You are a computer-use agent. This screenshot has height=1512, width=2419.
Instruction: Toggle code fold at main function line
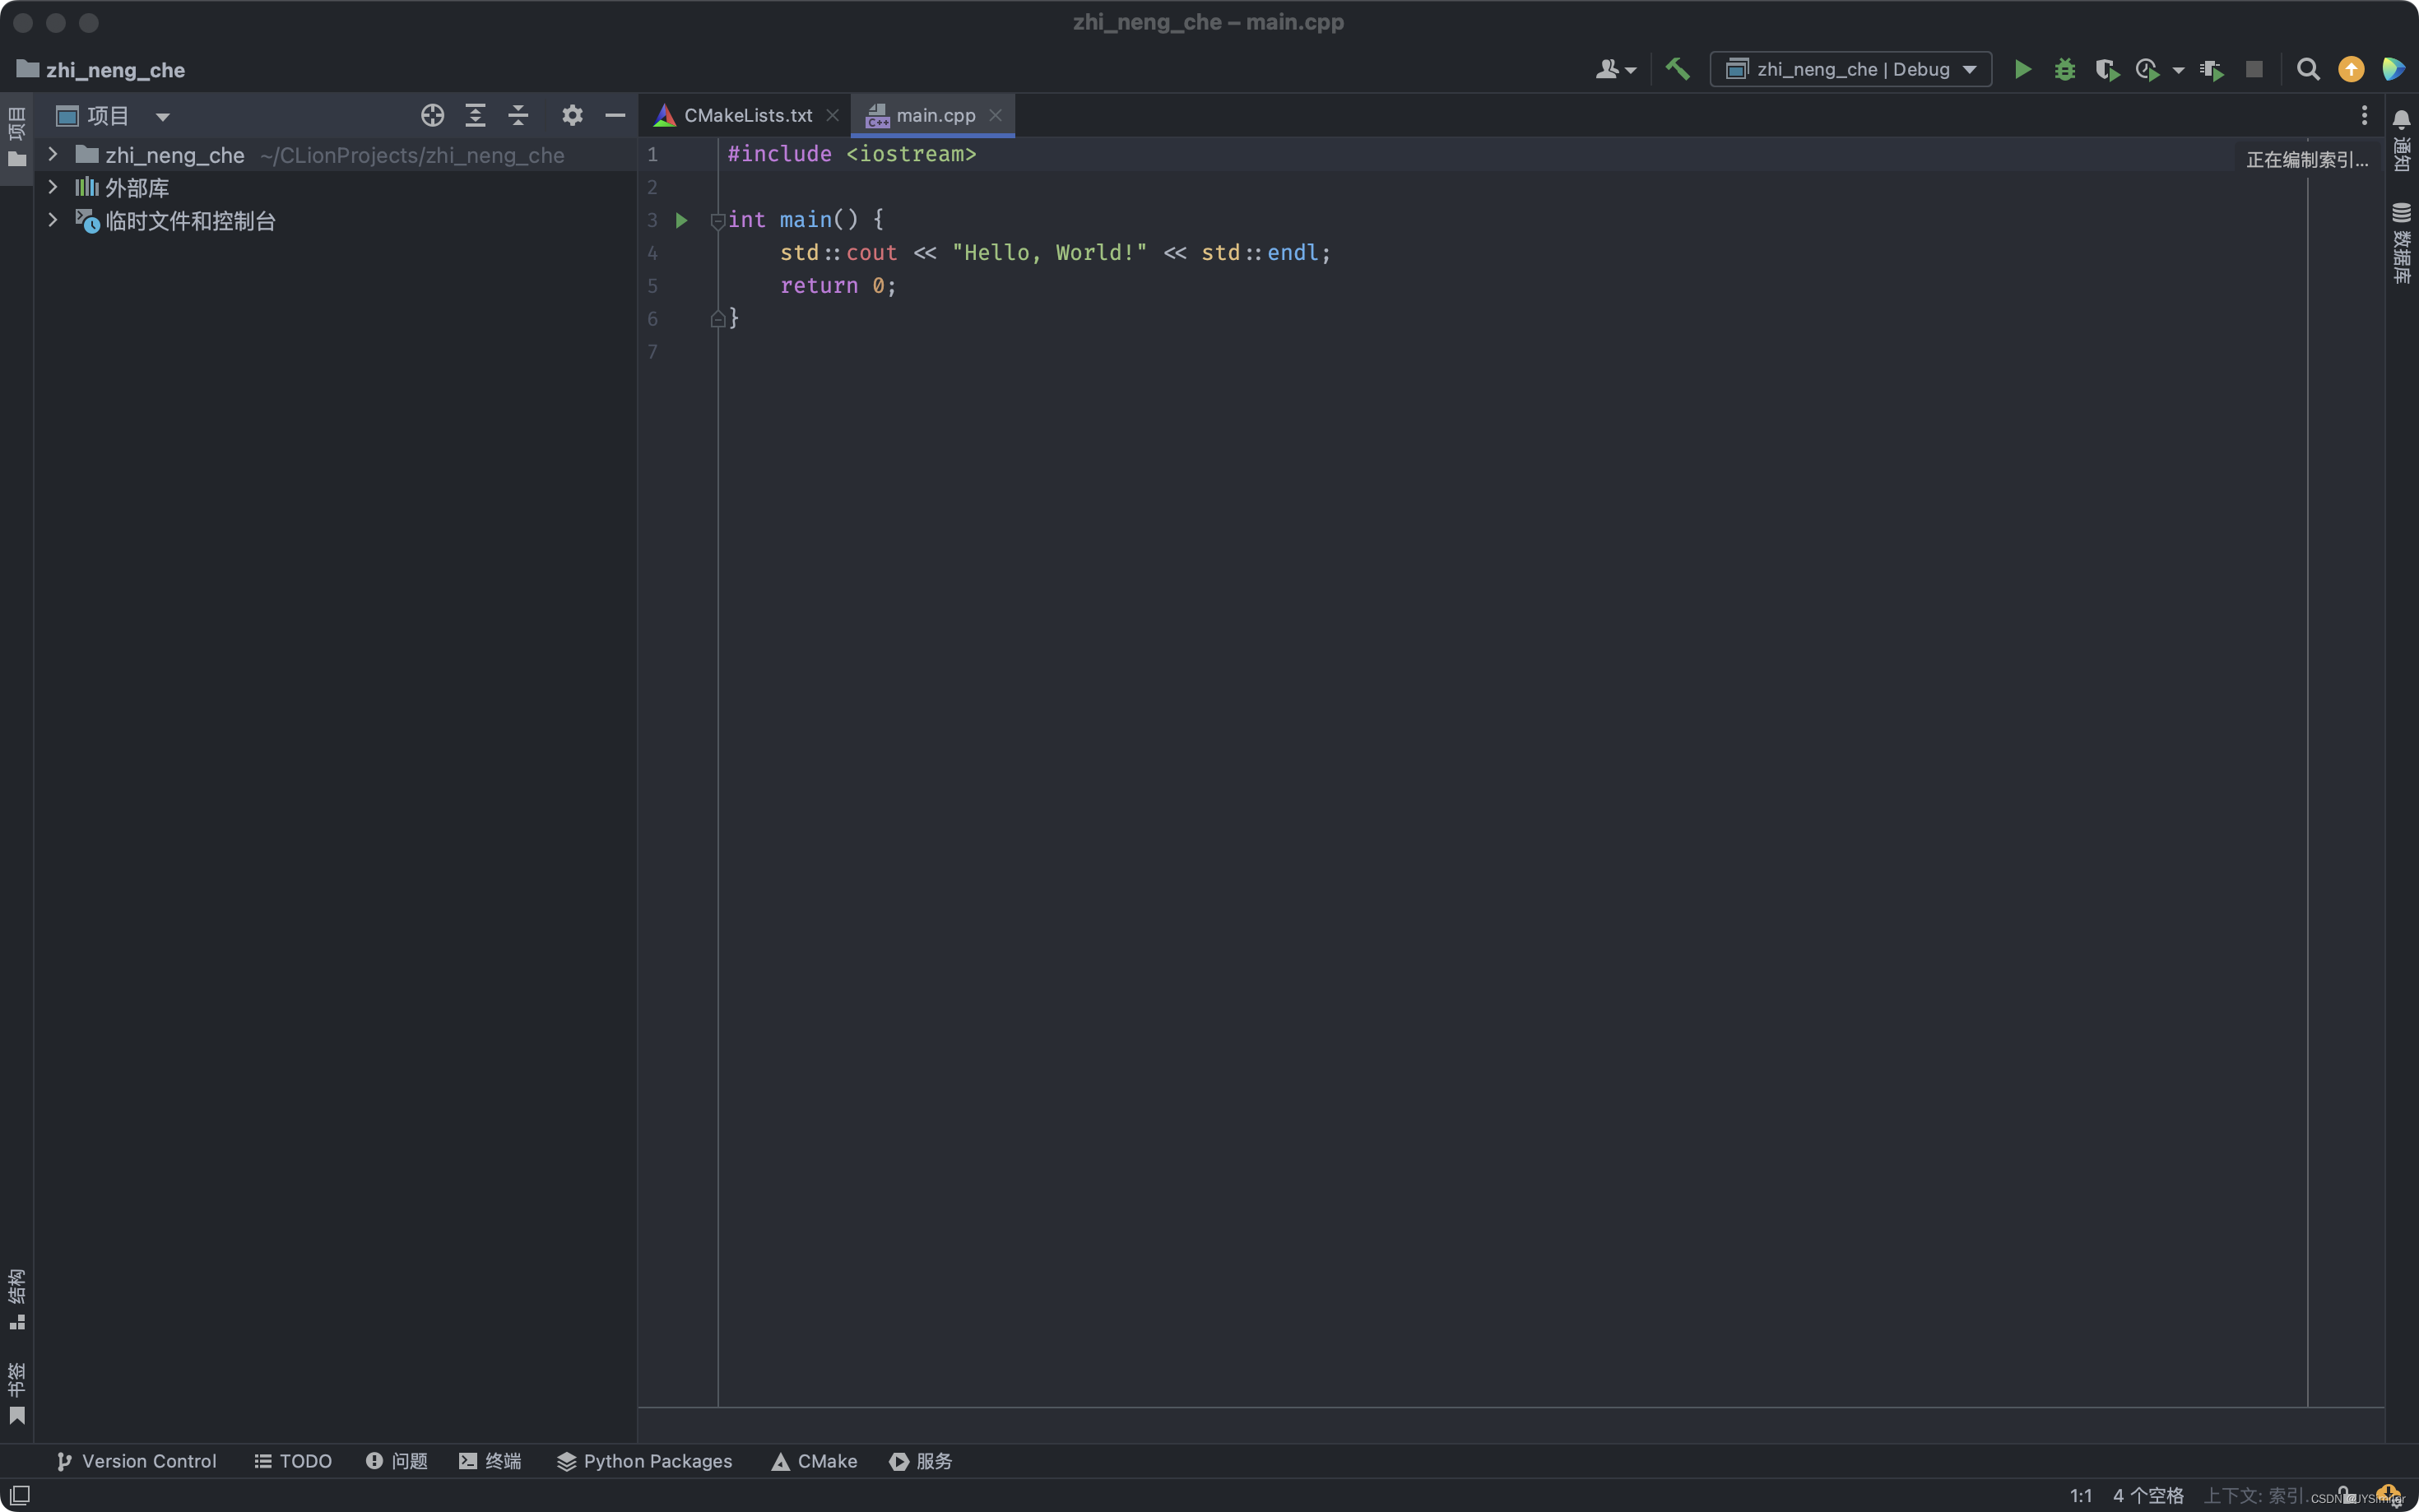coord(717,220)
